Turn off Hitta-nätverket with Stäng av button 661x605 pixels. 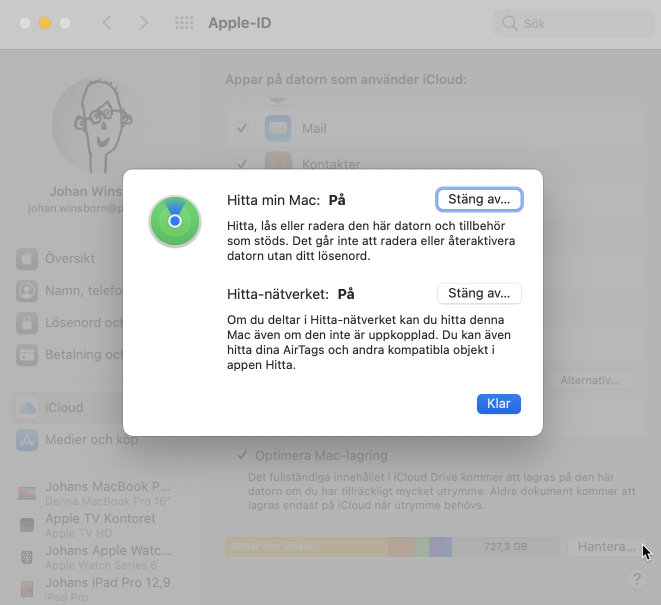(479, 293)
